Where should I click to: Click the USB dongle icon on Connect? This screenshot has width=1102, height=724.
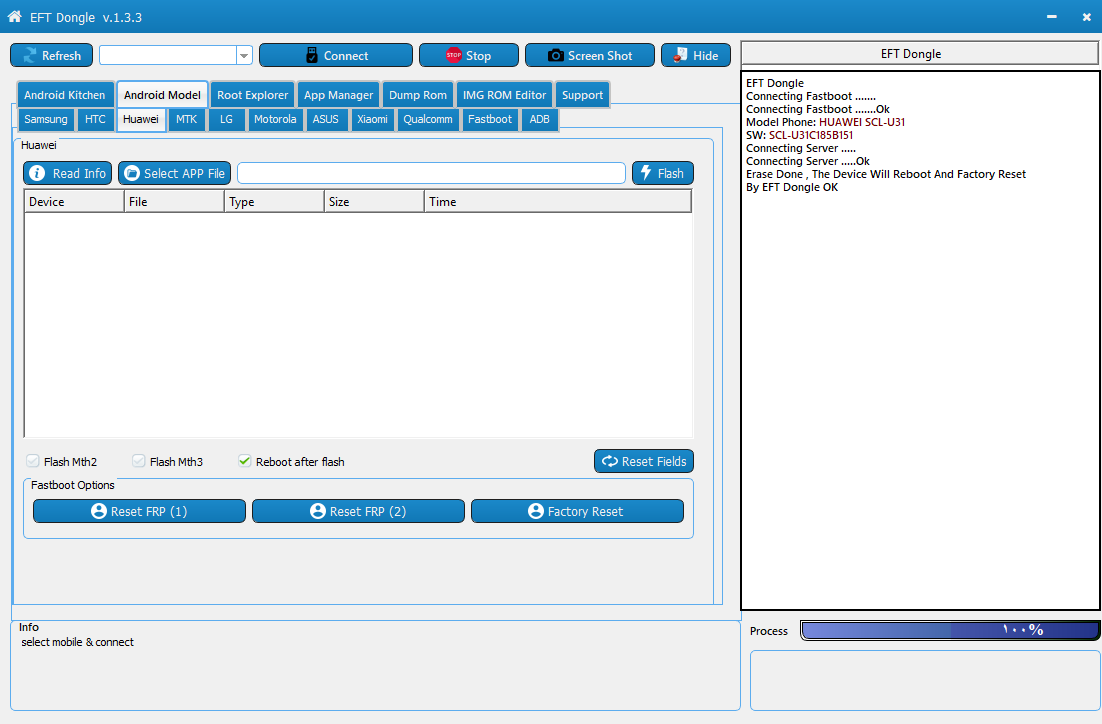[312, 56]
